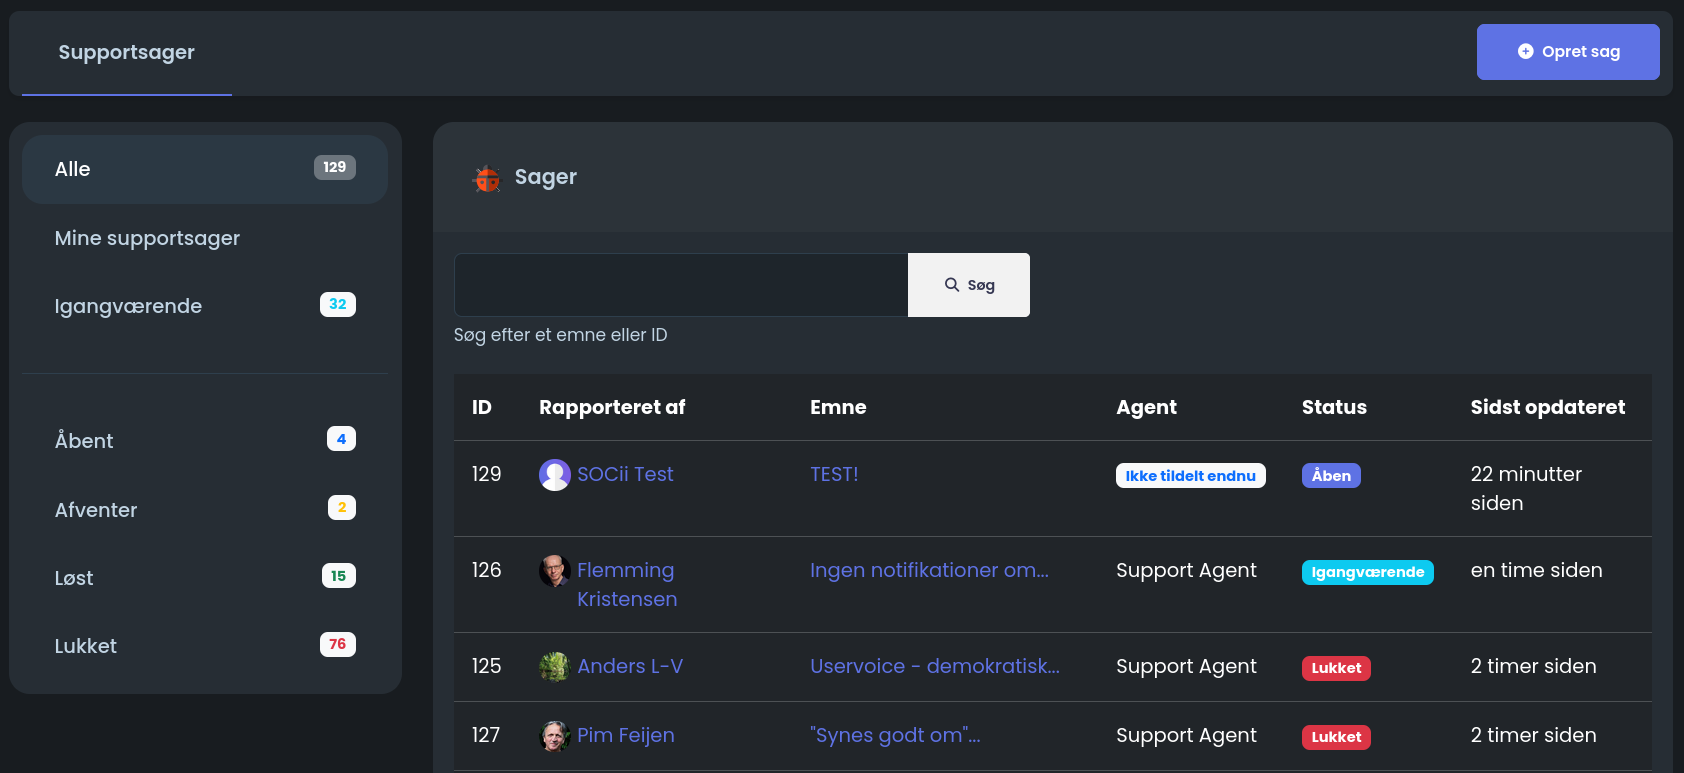
Task: Filter by Igangværende tickets
Action: pos(128,306)
